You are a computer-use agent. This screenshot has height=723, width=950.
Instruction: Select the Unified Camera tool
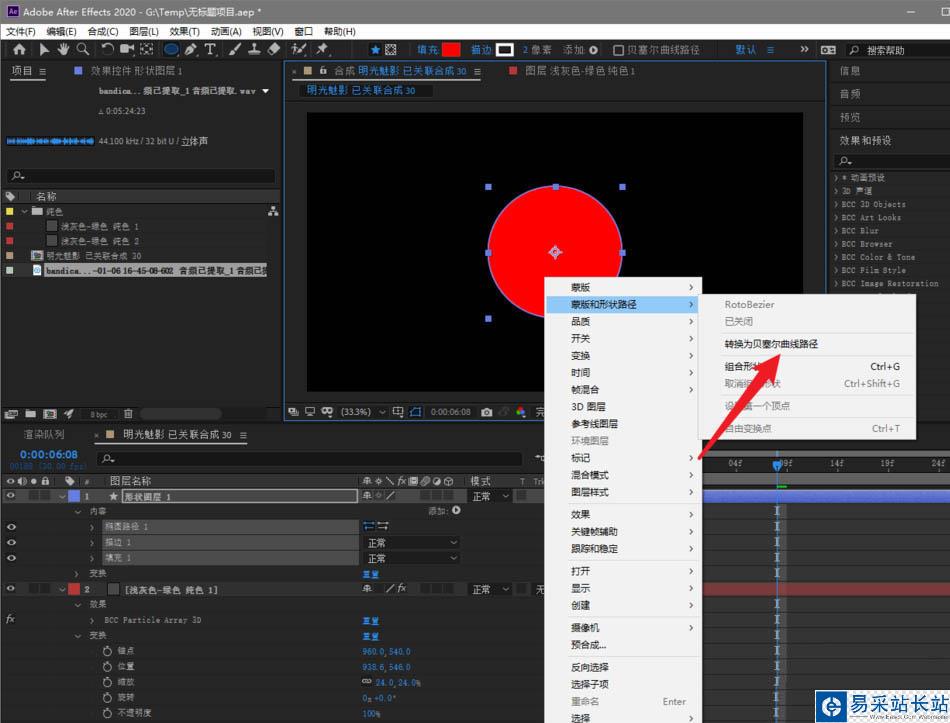pos(127,50)
